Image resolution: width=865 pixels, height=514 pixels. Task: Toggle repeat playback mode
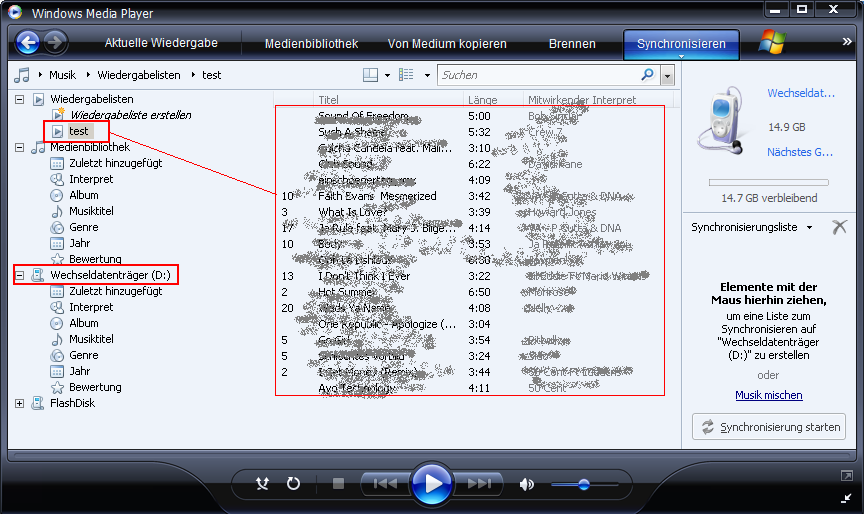(293, 484)
